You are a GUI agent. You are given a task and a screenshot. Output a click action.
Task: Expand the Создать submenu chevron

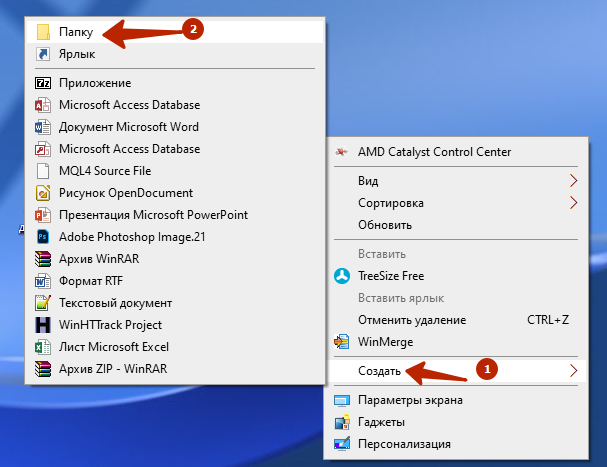point(573,371)
